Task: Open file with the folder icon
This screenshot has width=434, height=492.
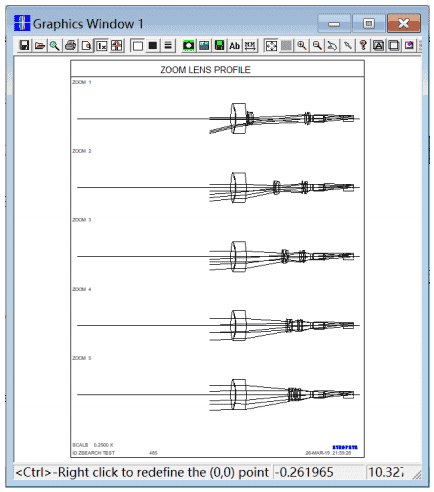Action: point(40,46)
